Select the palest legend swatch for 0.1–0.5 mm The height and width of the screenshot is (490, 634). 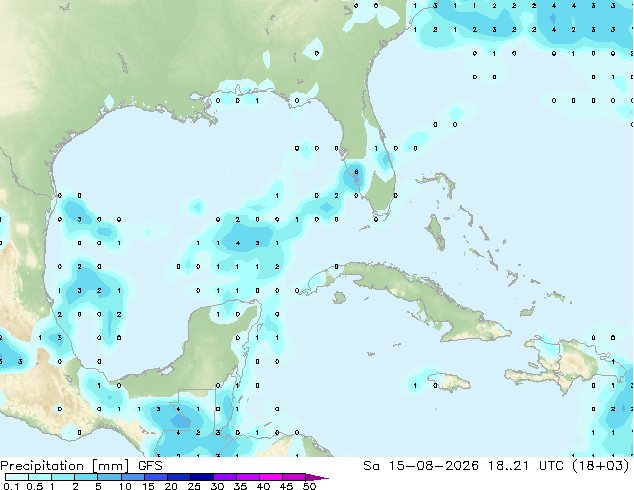[17, 477]
